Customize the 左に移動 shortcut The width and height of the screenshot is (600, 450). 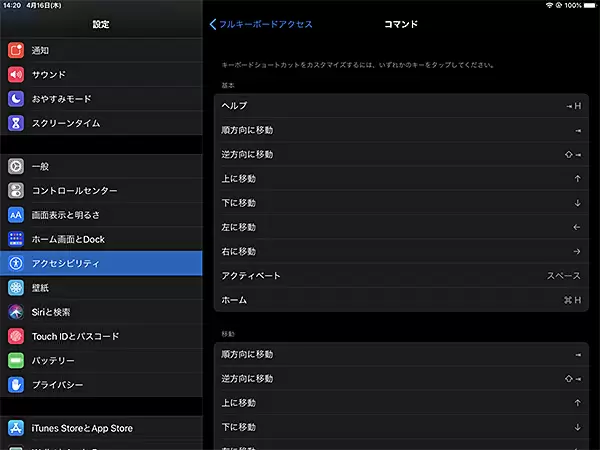click(x=401, y=227)
